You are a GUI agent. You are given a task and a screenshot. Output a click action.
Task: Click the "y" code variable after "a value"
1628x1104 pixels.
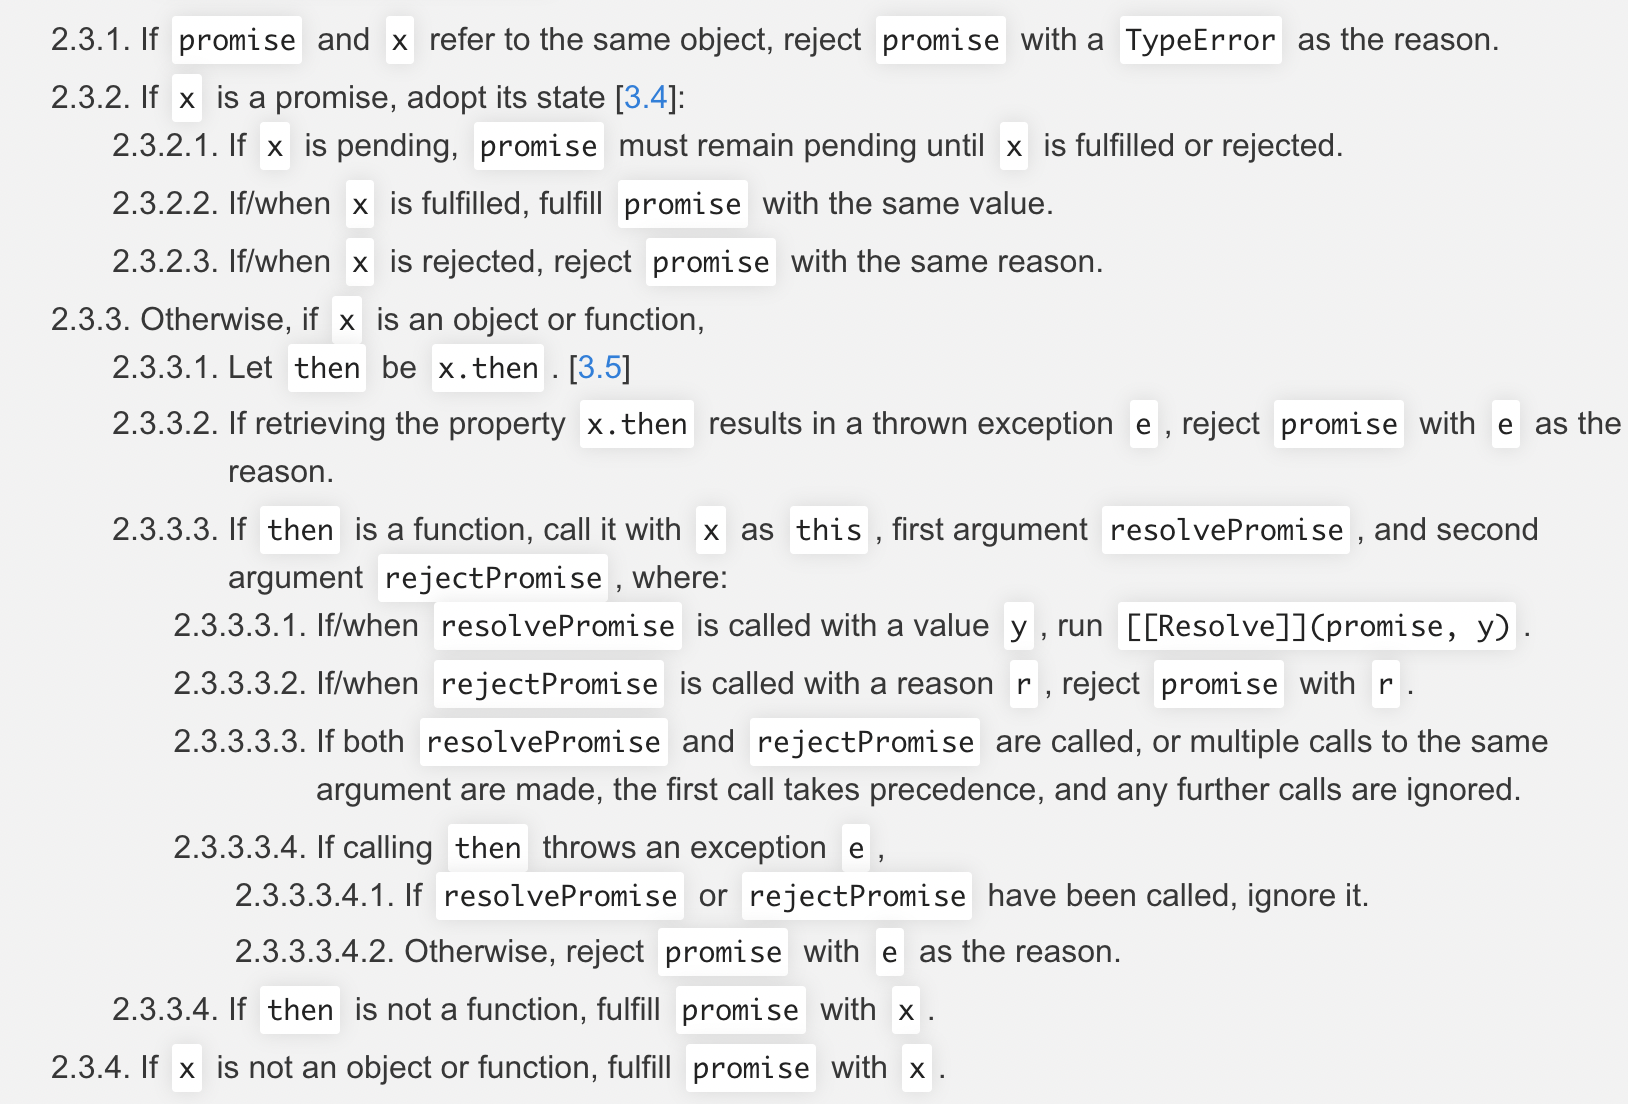(x=1018, y=626)
